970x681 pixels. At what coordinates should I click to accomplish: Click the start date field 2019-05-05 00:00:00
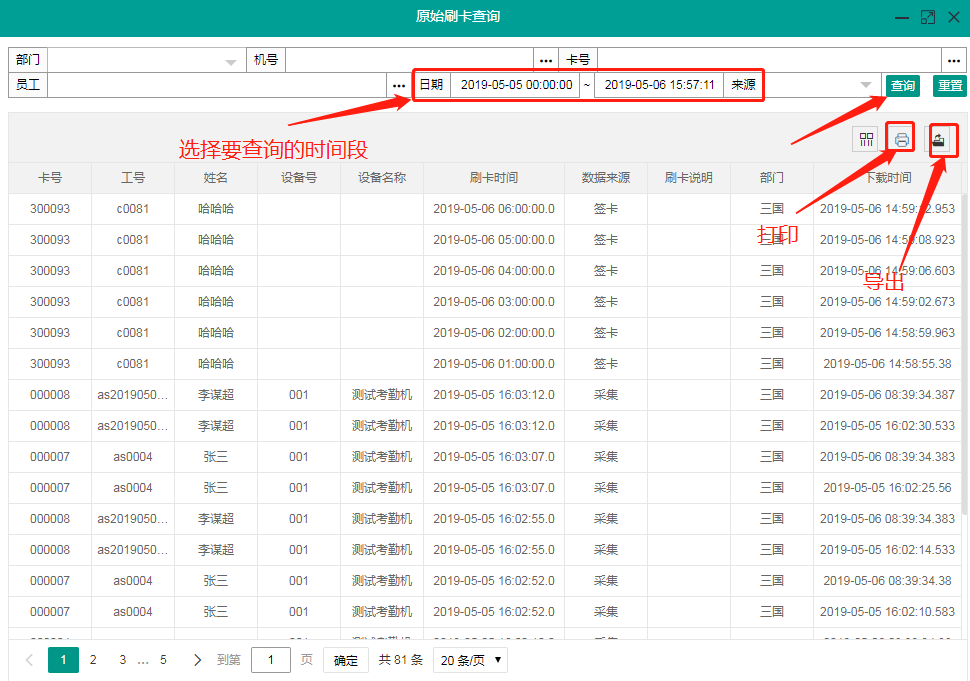pos(516,85)
